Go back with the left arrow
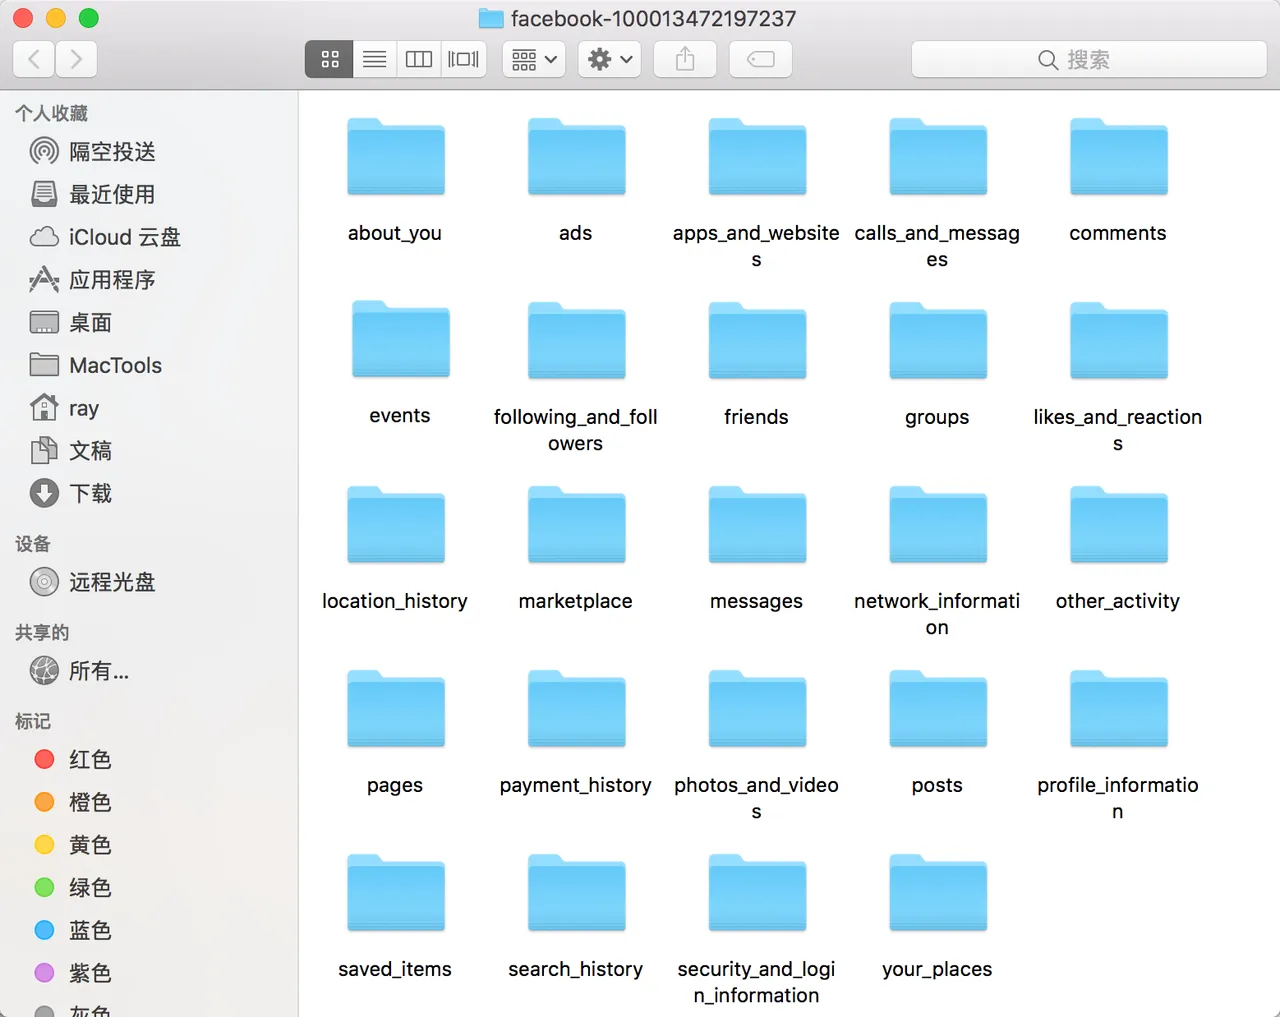This screenshot has height=1017, width=1280. (x=34, y=60)
